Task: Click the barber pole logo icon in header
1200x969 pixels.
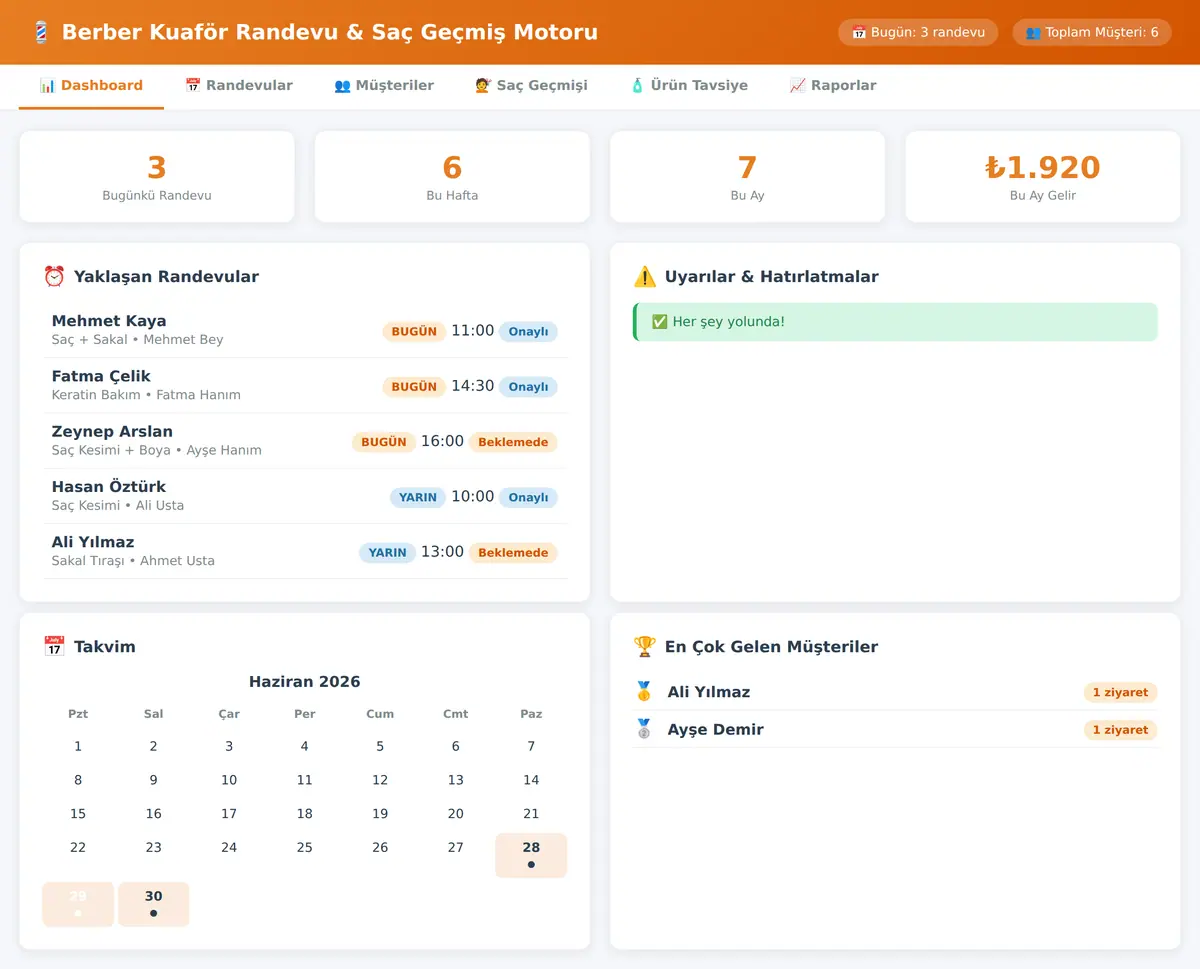Action: [x=41, y=32]
